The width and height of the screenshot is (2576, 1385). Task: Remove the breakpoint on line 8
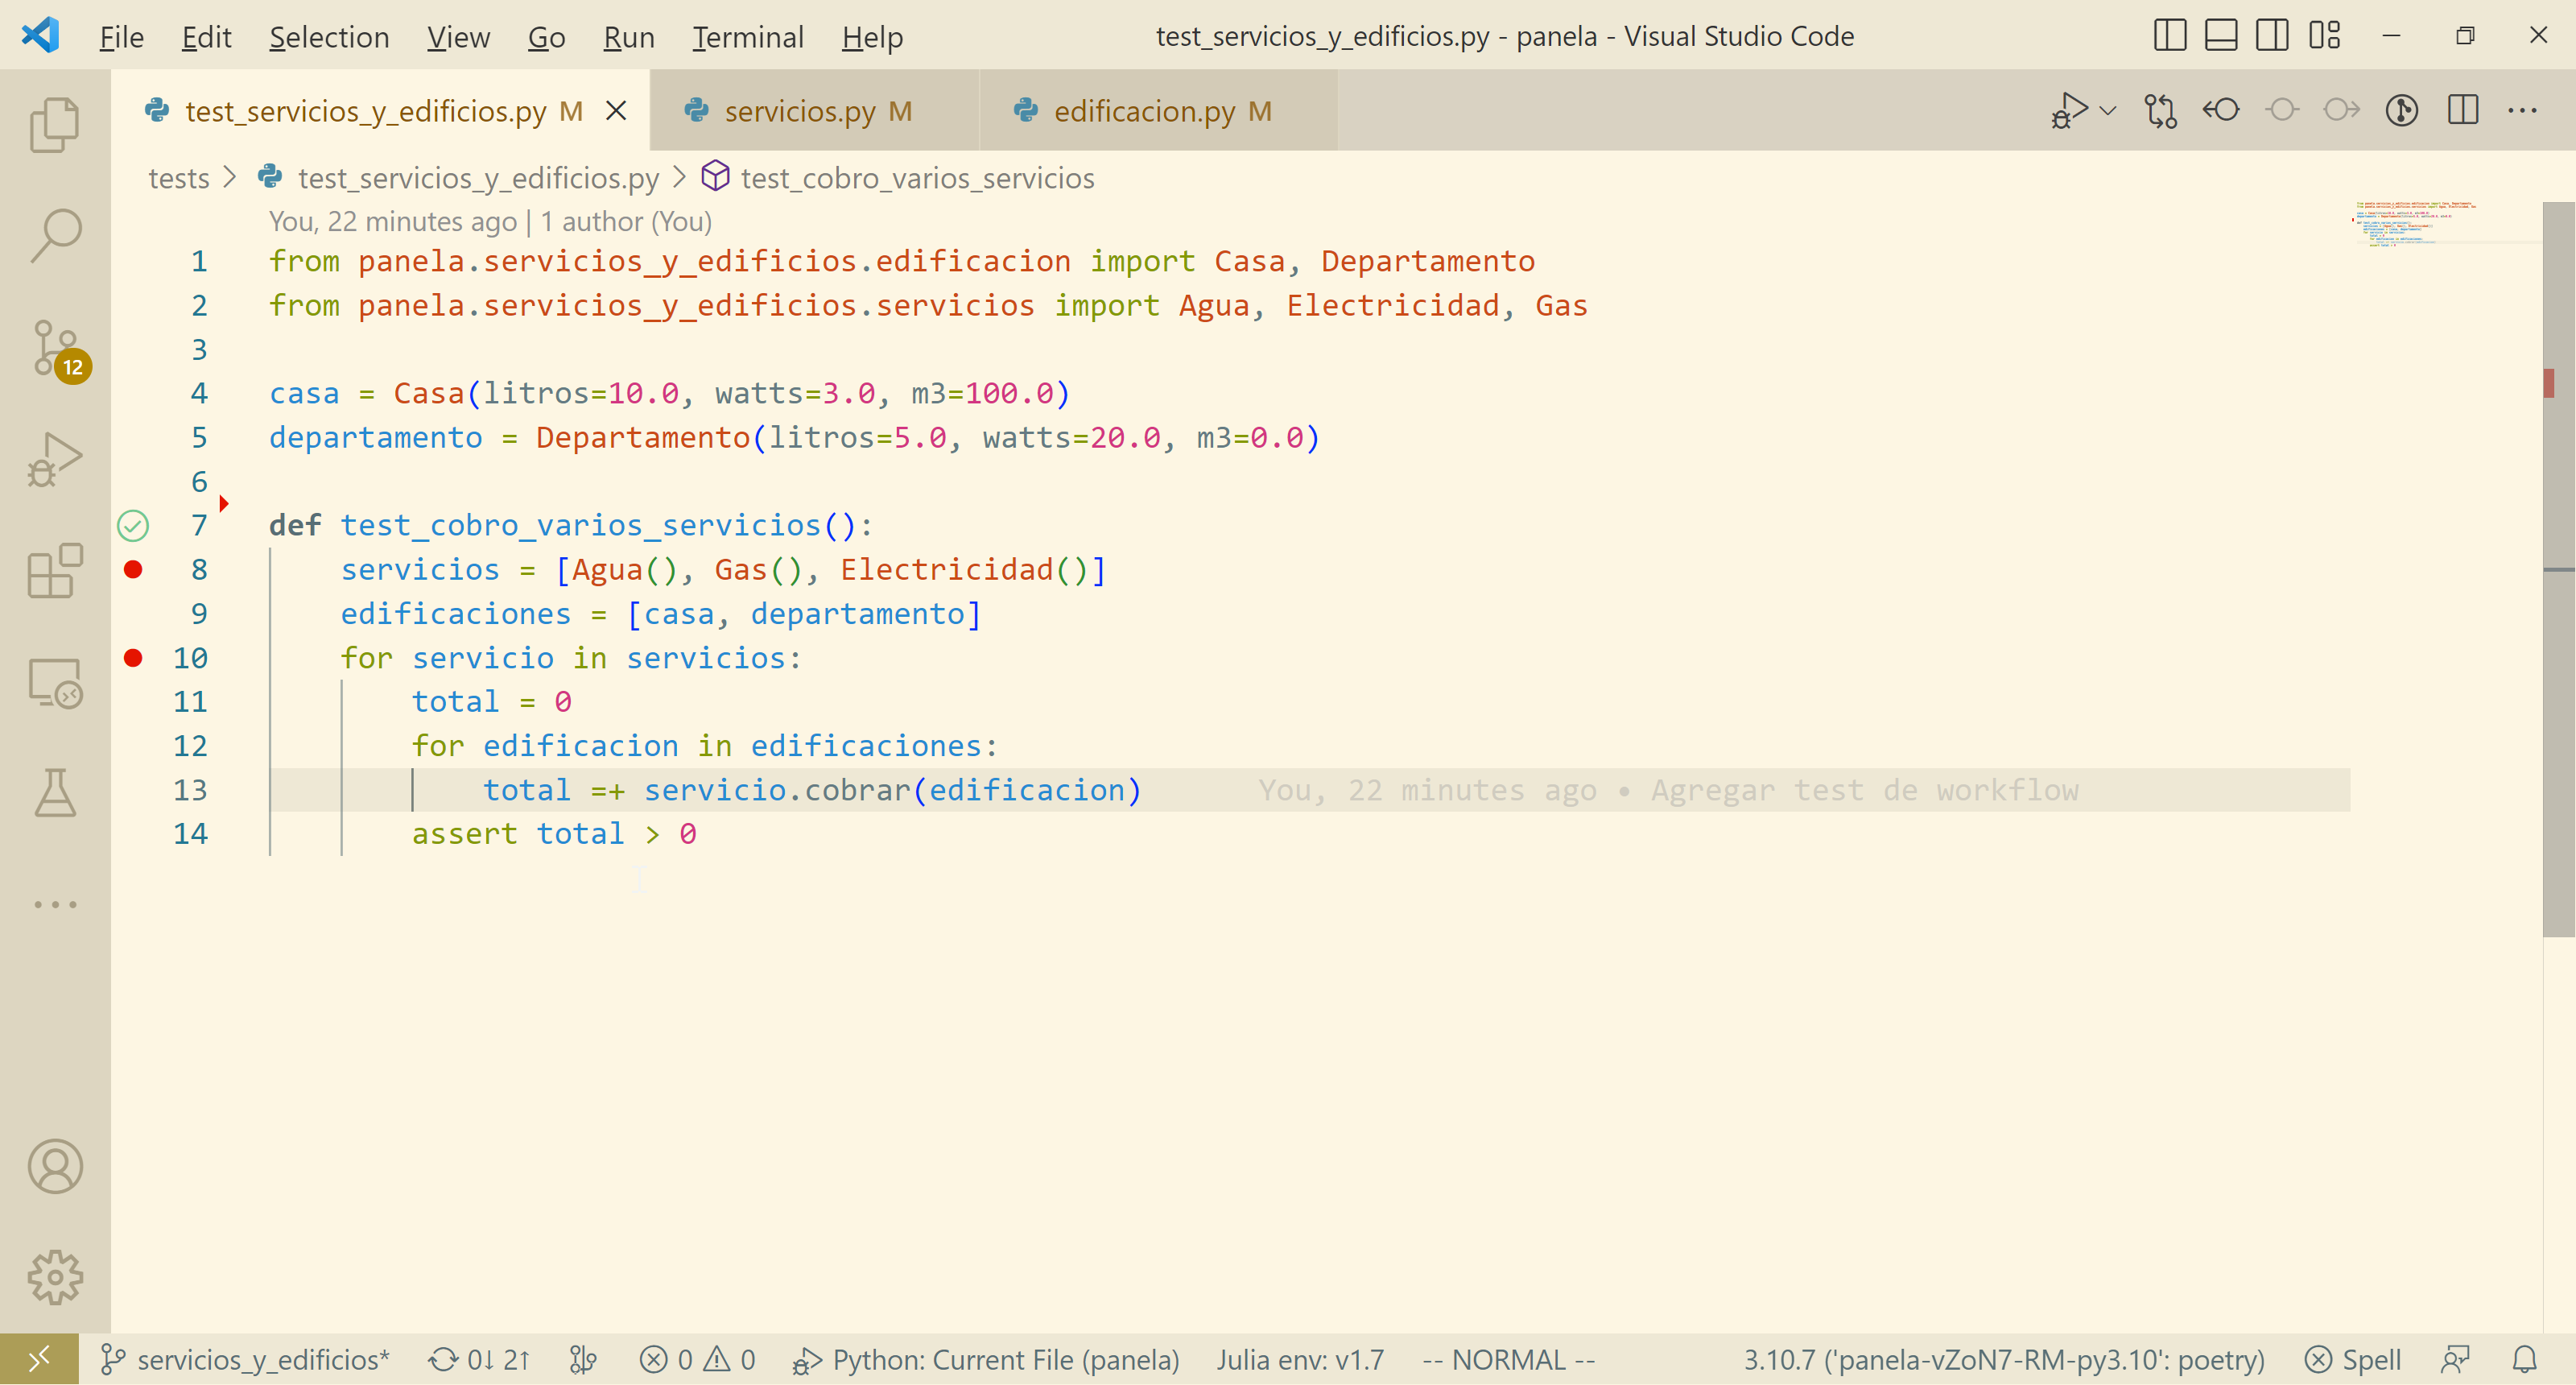click(x=133, y=569)
